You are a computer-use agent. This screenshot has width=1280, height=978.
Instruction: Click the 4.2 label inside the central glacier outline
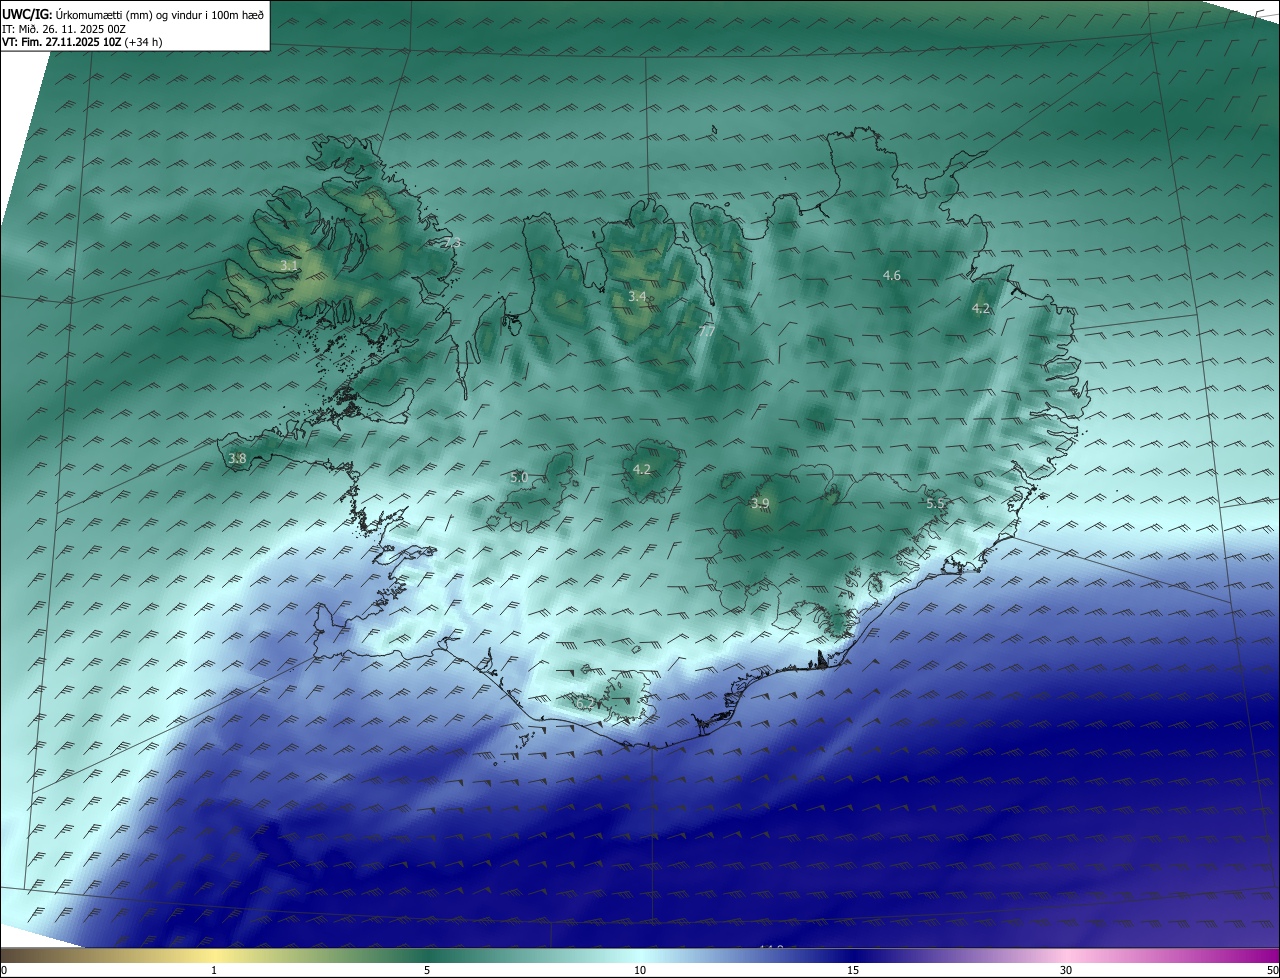(x=642, y=470)
